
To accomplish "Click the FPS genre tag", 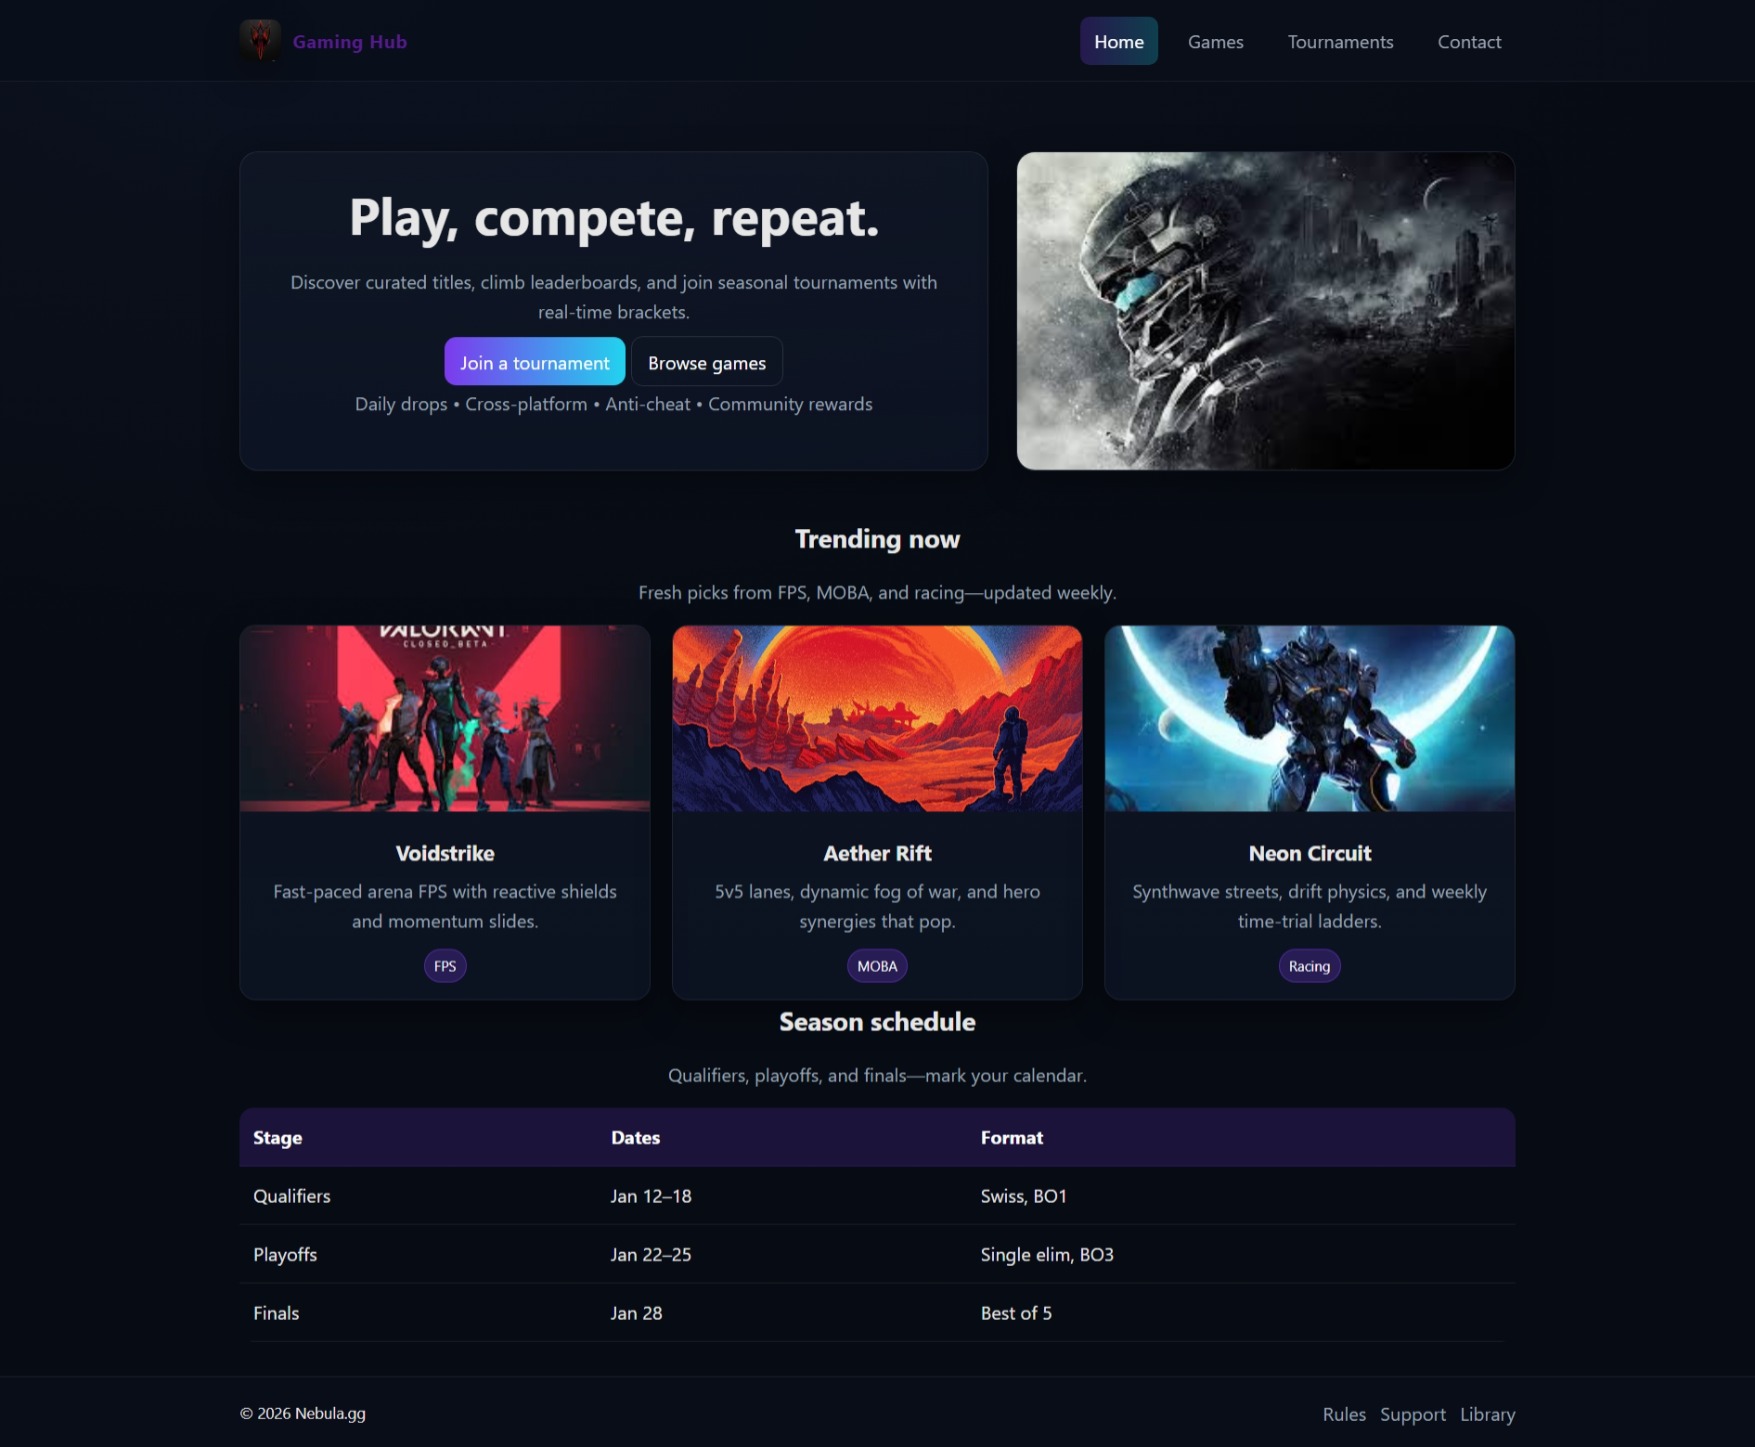I will [x=445, y=966].
